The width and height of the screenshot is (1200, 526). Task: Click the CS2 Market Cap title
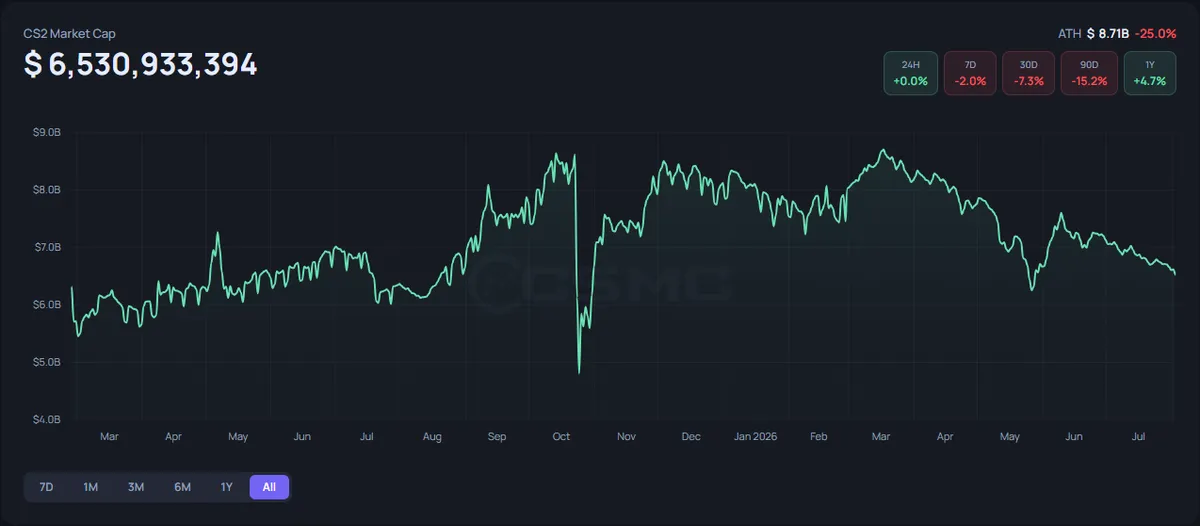(69, 33)
